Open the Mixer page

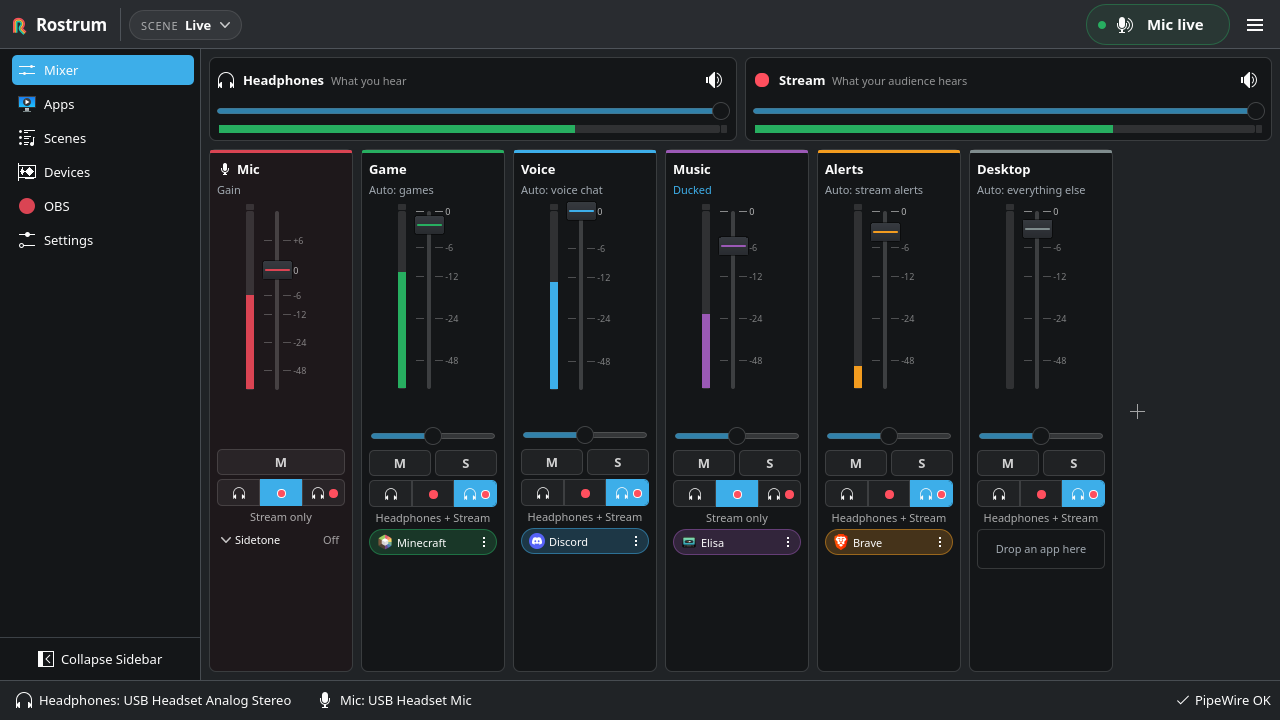point(103,70)
